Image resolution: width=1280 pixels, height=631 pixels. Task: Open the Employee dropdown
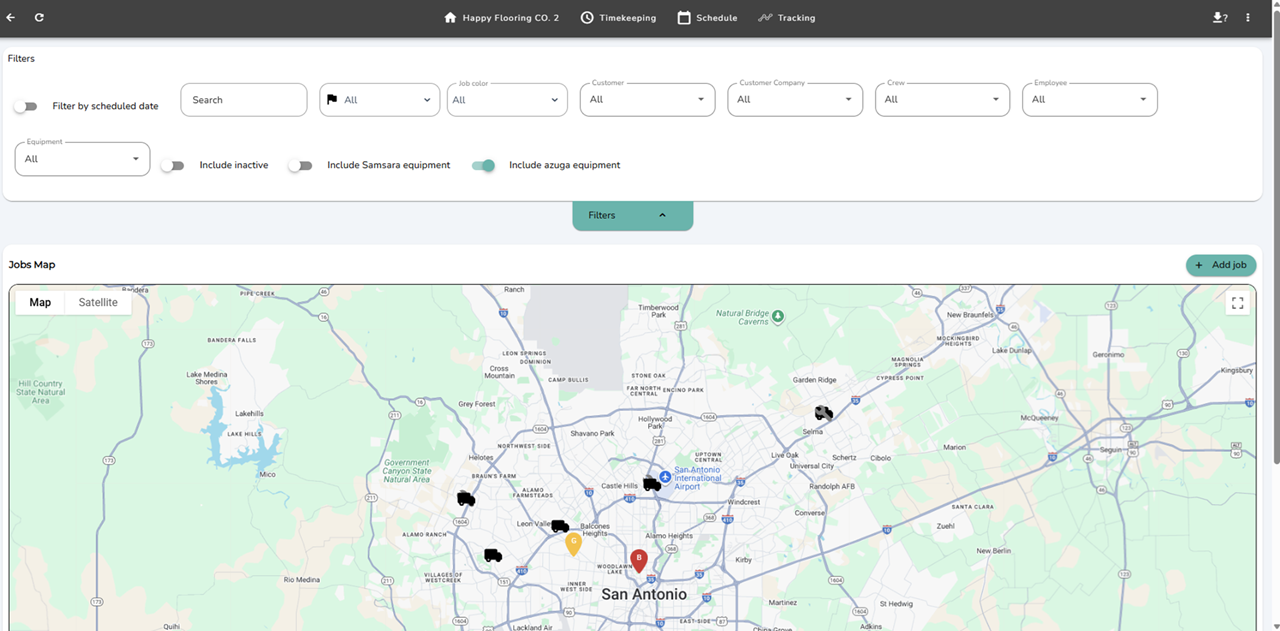coord(1090,100)
